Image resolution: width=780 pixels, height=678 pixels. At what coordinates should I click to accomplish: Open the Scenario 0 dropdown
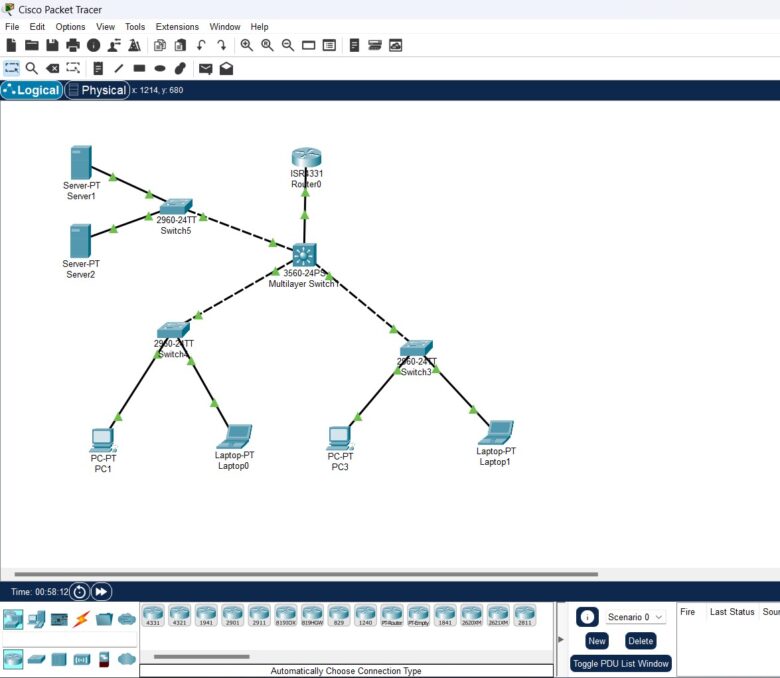[x=635, y=617]
